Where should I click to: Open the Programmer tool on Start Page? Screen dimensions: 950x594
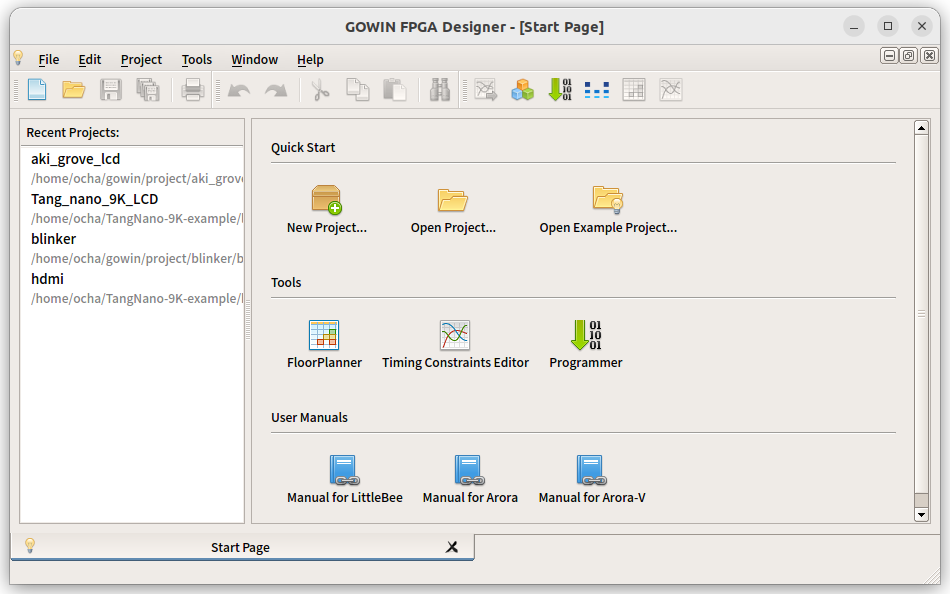point(586,335)
